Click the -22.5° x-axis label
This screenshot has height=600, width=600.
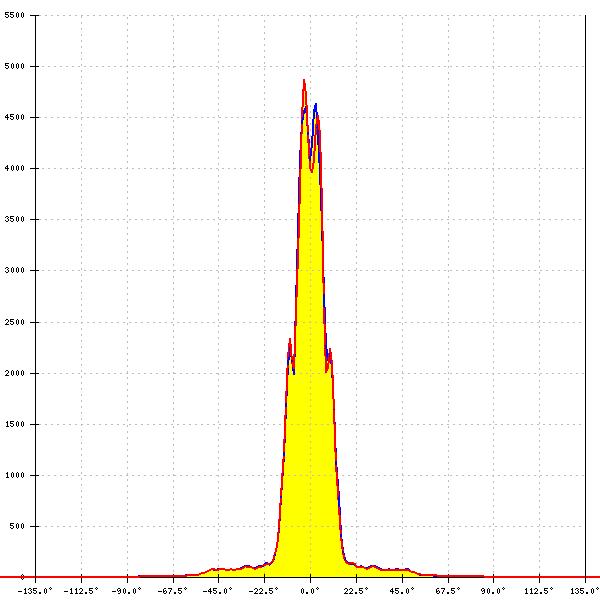(x=264, y=591)
